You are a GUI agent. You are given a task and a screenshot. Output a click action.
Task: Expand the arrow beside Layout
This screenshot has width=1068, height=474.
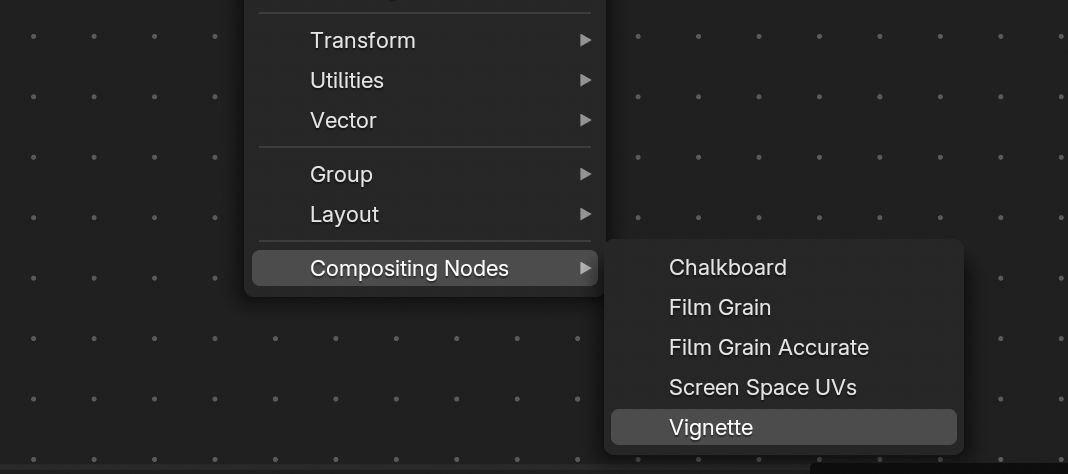585,215
